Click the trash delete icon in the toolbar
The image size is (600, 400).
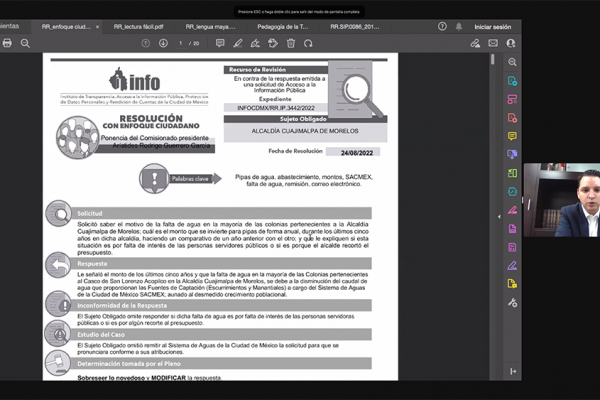click(291, 43)
